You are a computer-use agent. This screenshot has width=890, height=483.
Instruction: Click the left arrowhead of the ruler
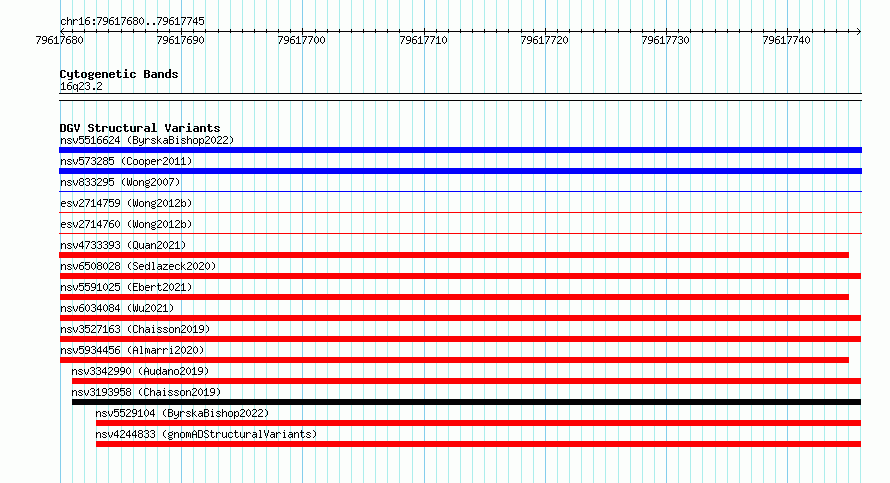coord(62,31)
